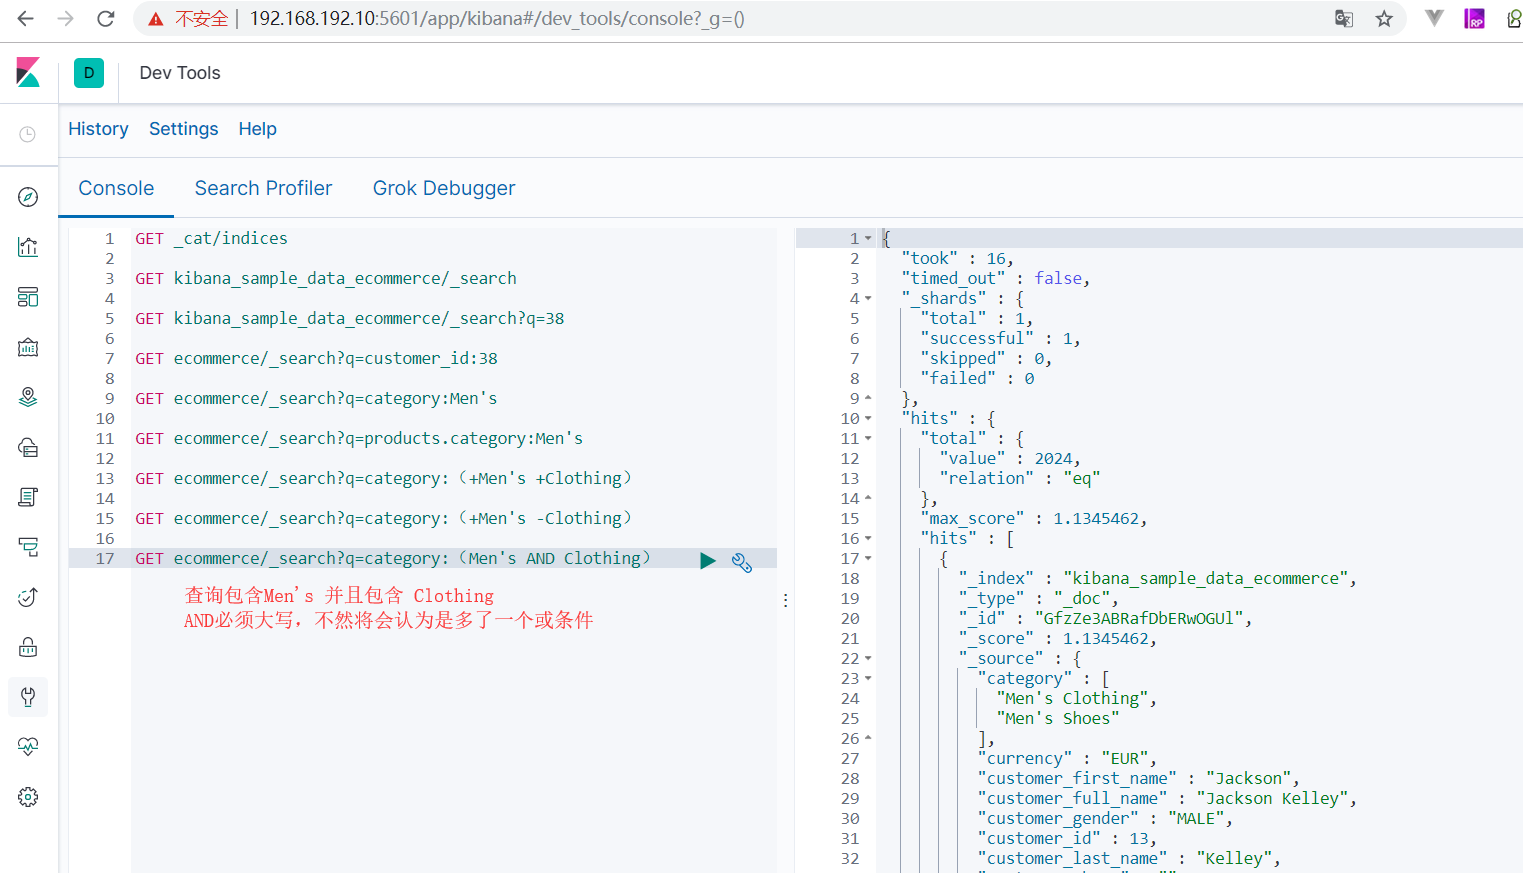The width and height of the screenshot is (1523, 873).
Task: Open the Help link
Action: pos(258,129)
